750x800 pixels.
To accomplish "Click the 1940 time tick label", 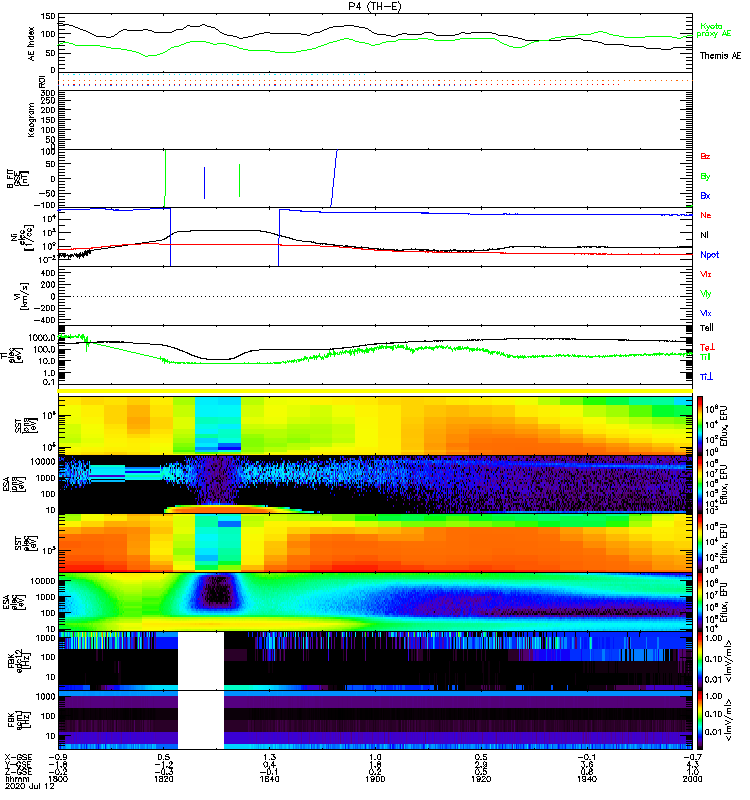I will tap(587, 779).
